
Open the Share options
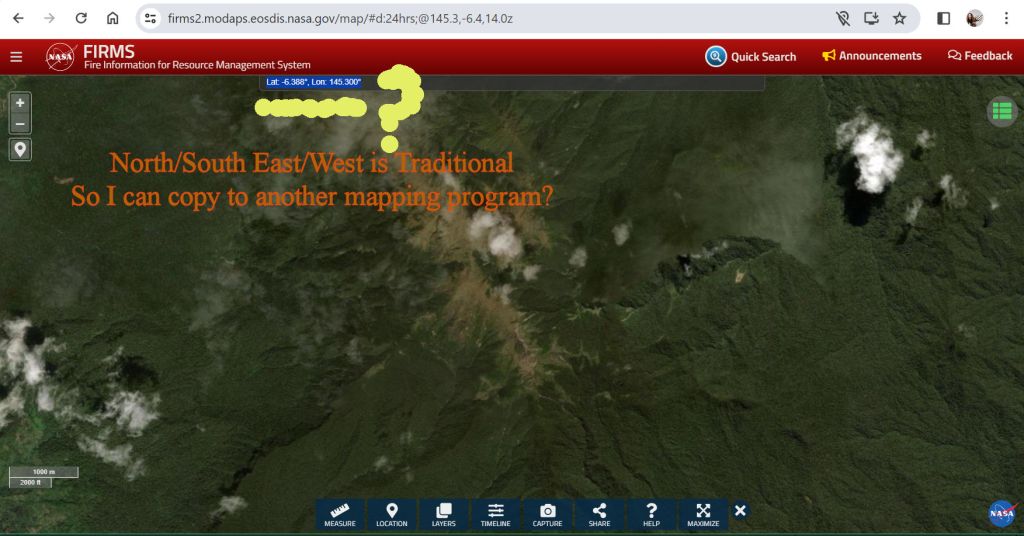(x=599, y=515)
